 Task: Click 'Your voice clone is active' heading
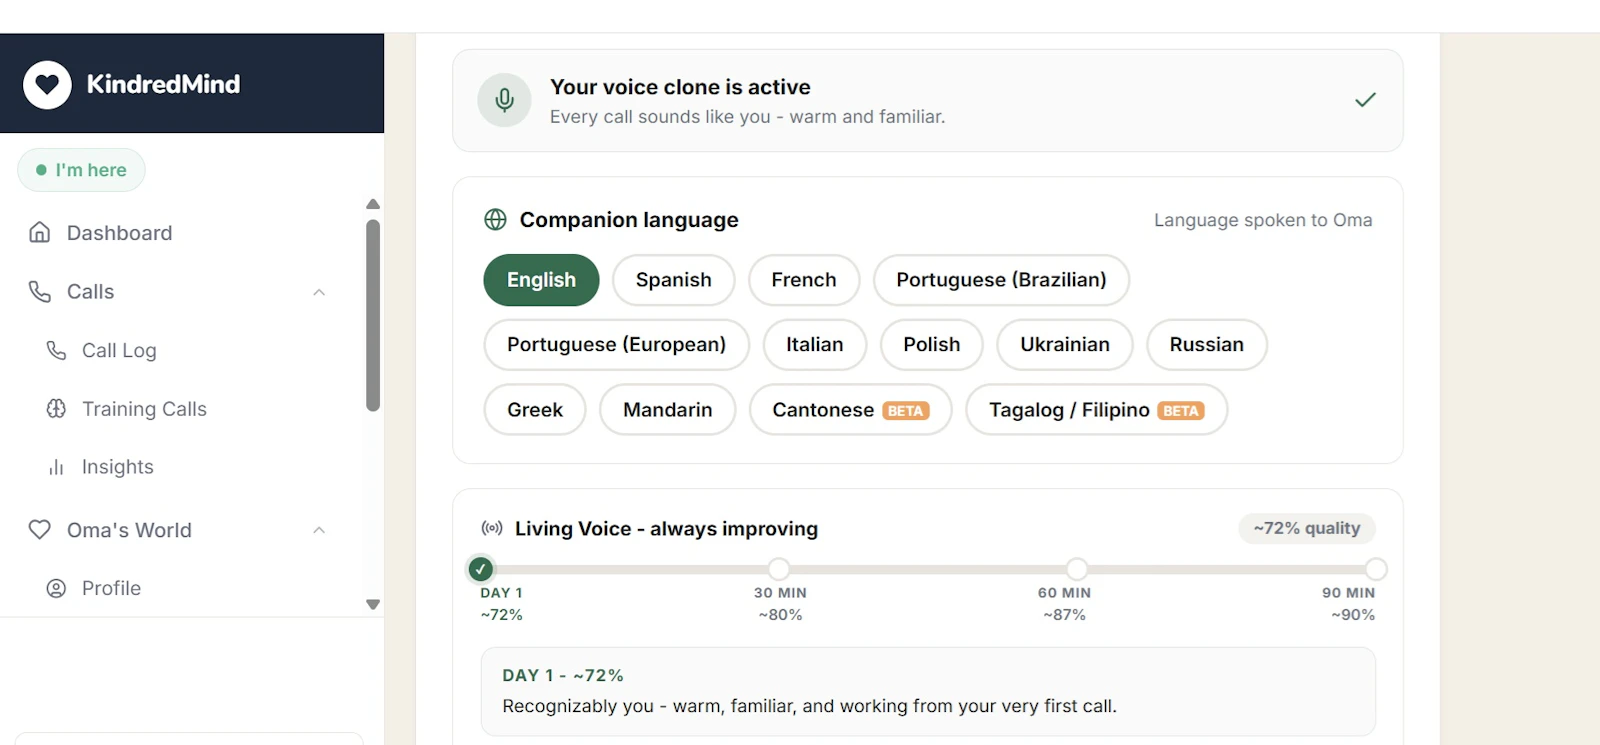(680, 87)
